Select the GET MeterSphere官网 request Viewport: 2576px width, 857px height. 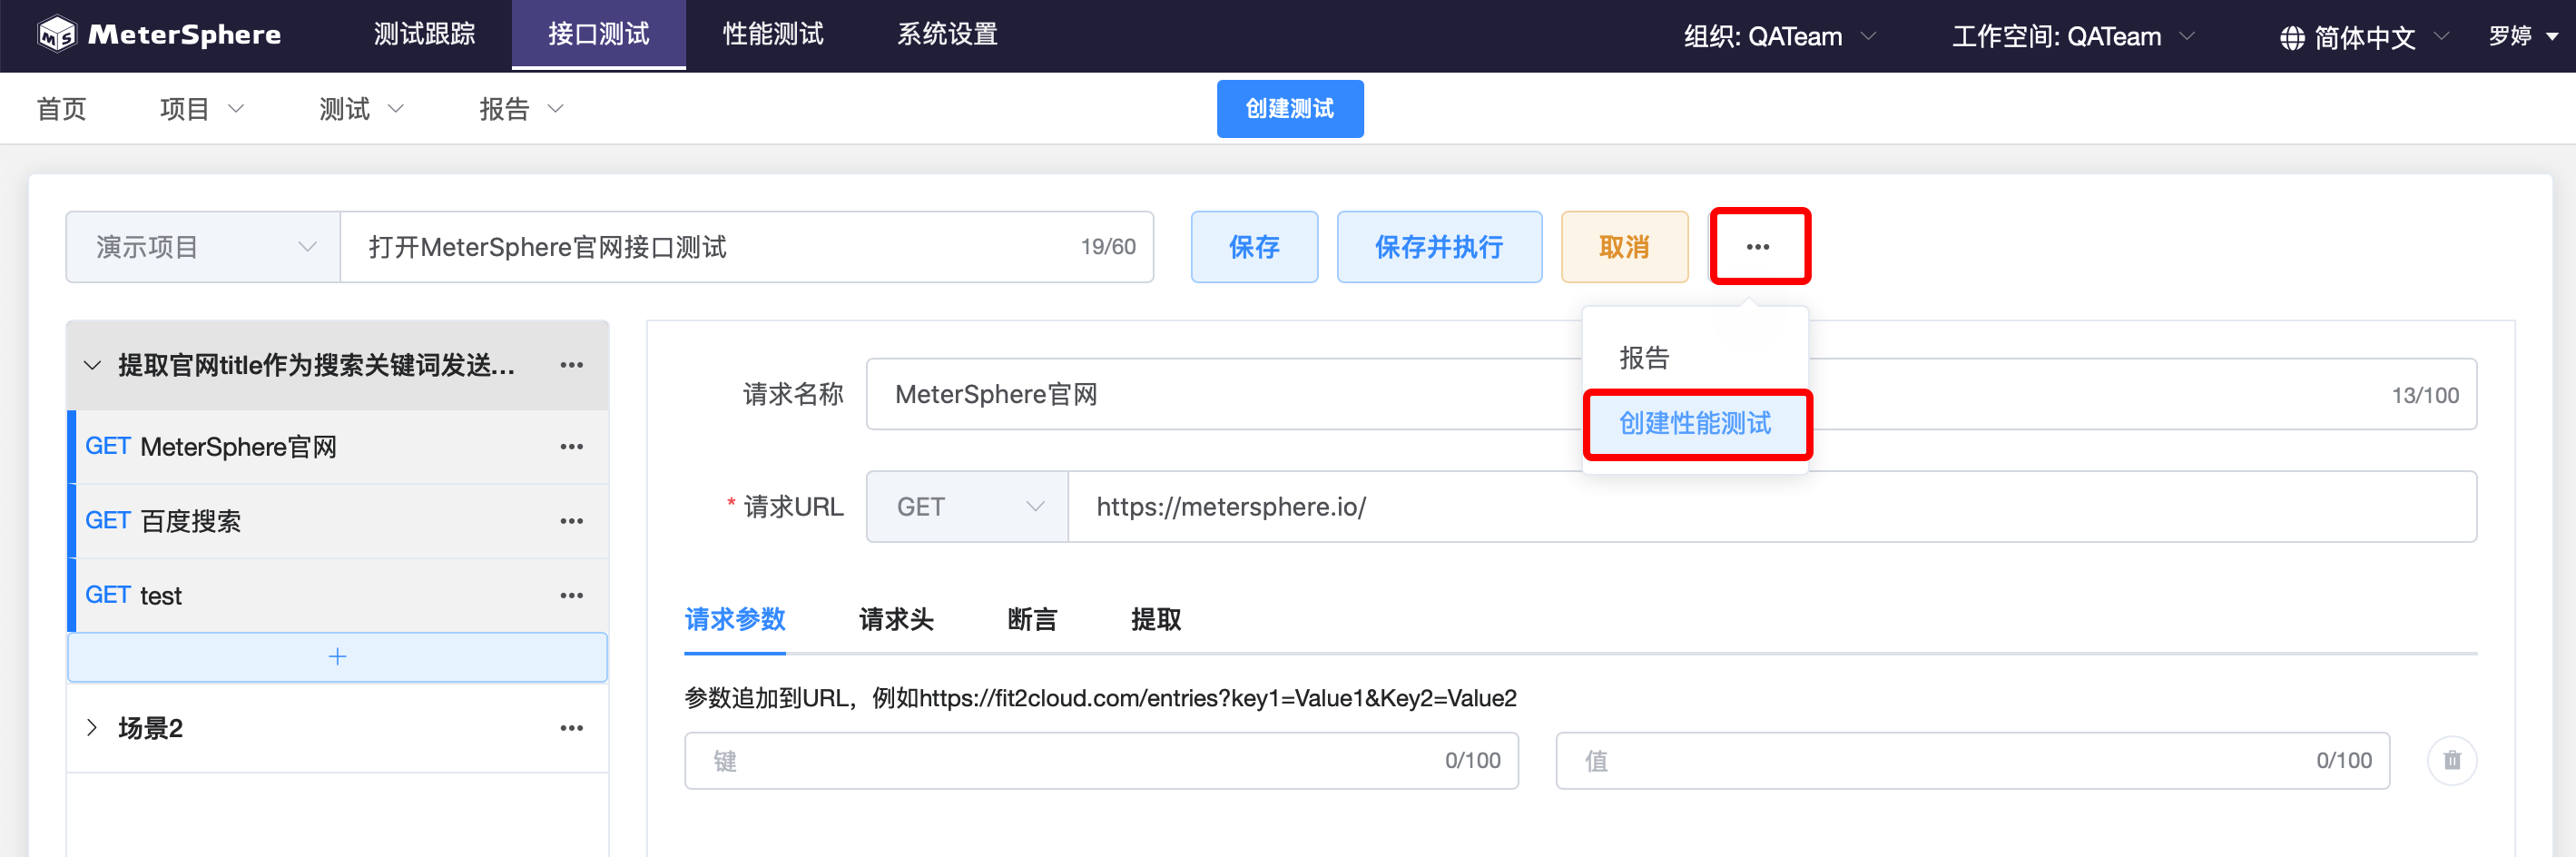tap(338, 447)
